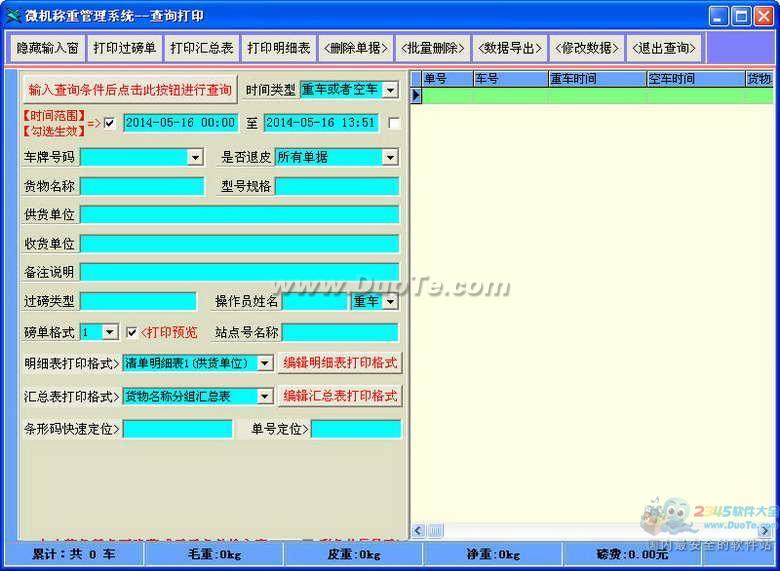Tick the checkbox after the end time field
This screenshot has width=780, height=571.
(394, 123)
